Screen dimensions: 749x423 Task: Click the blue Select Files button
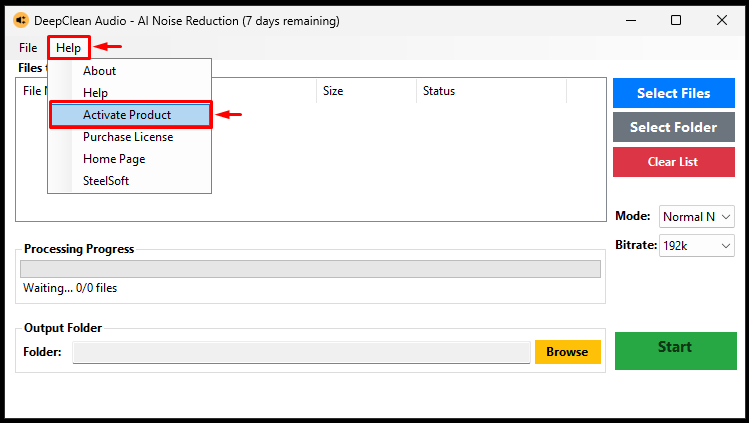coord(674,93)
